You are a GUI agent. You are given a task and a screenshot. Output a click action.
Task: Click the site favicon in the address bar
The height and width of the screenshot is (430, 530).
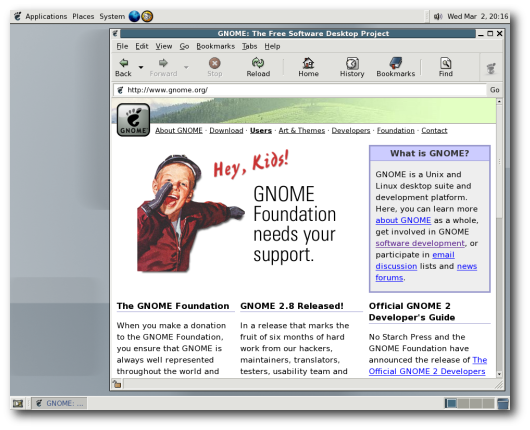pyautogui.click(x=120, y=90)
